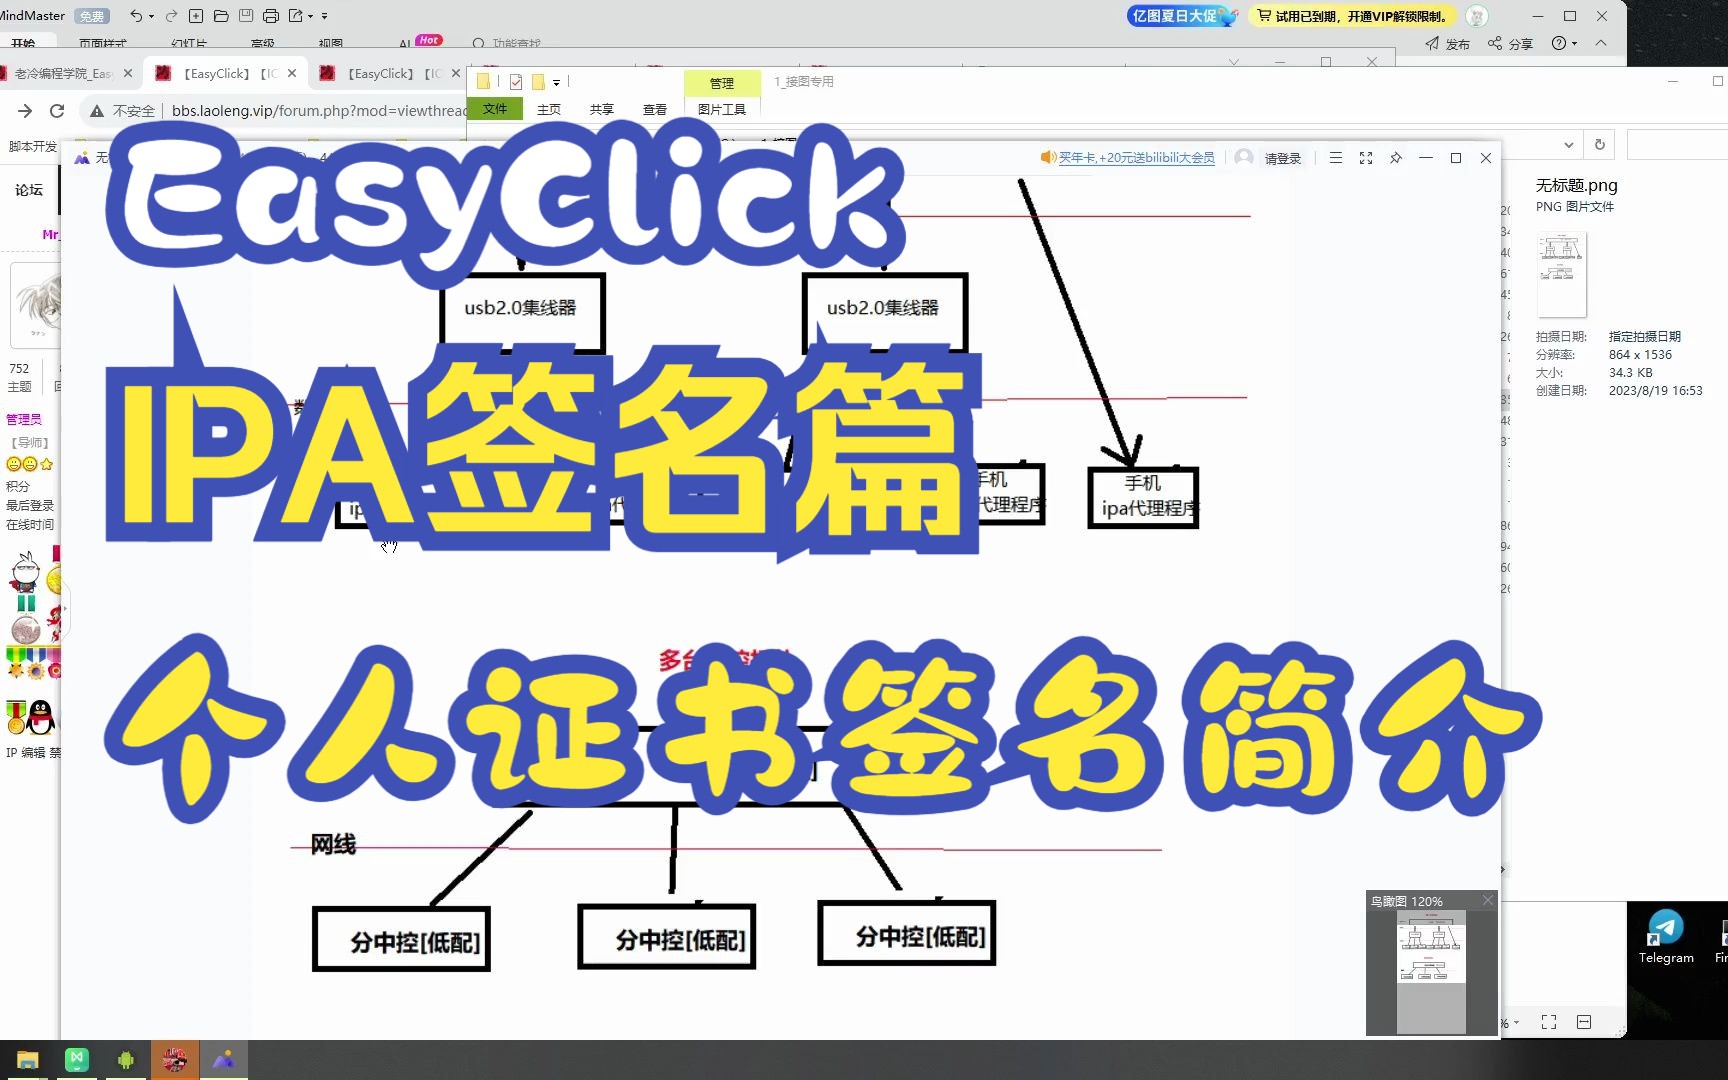Click the 不安全 site warning icon

pos(96,111)
